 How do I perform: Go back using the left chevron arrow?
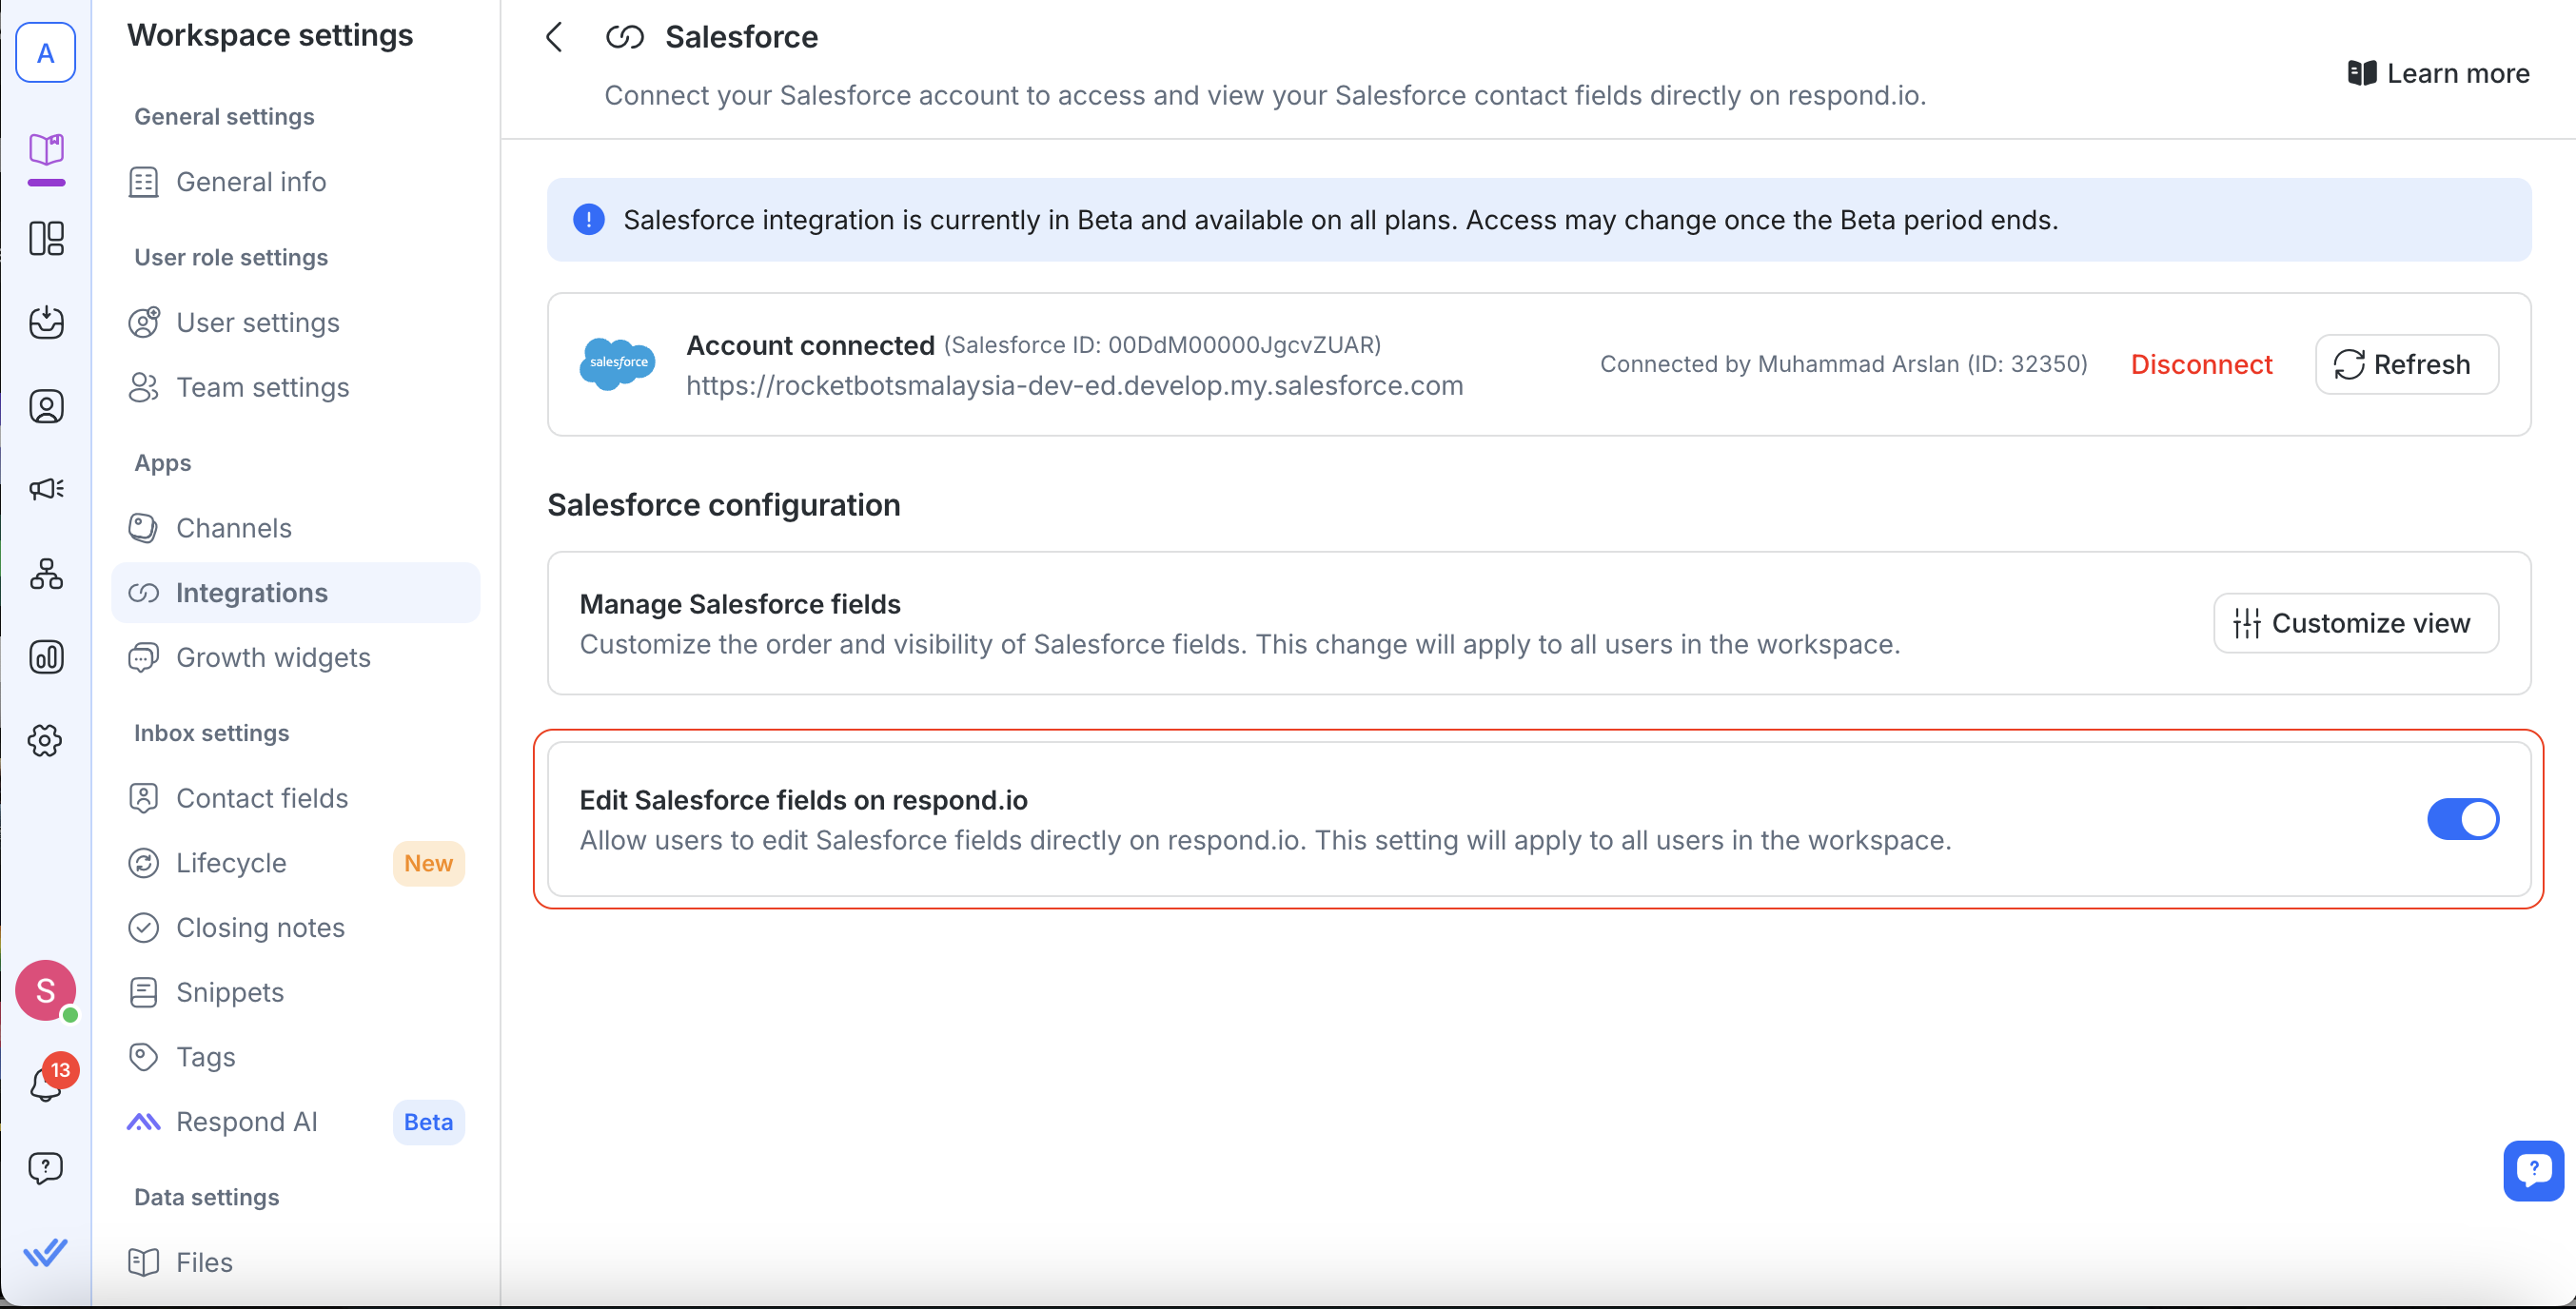(554, 38)
